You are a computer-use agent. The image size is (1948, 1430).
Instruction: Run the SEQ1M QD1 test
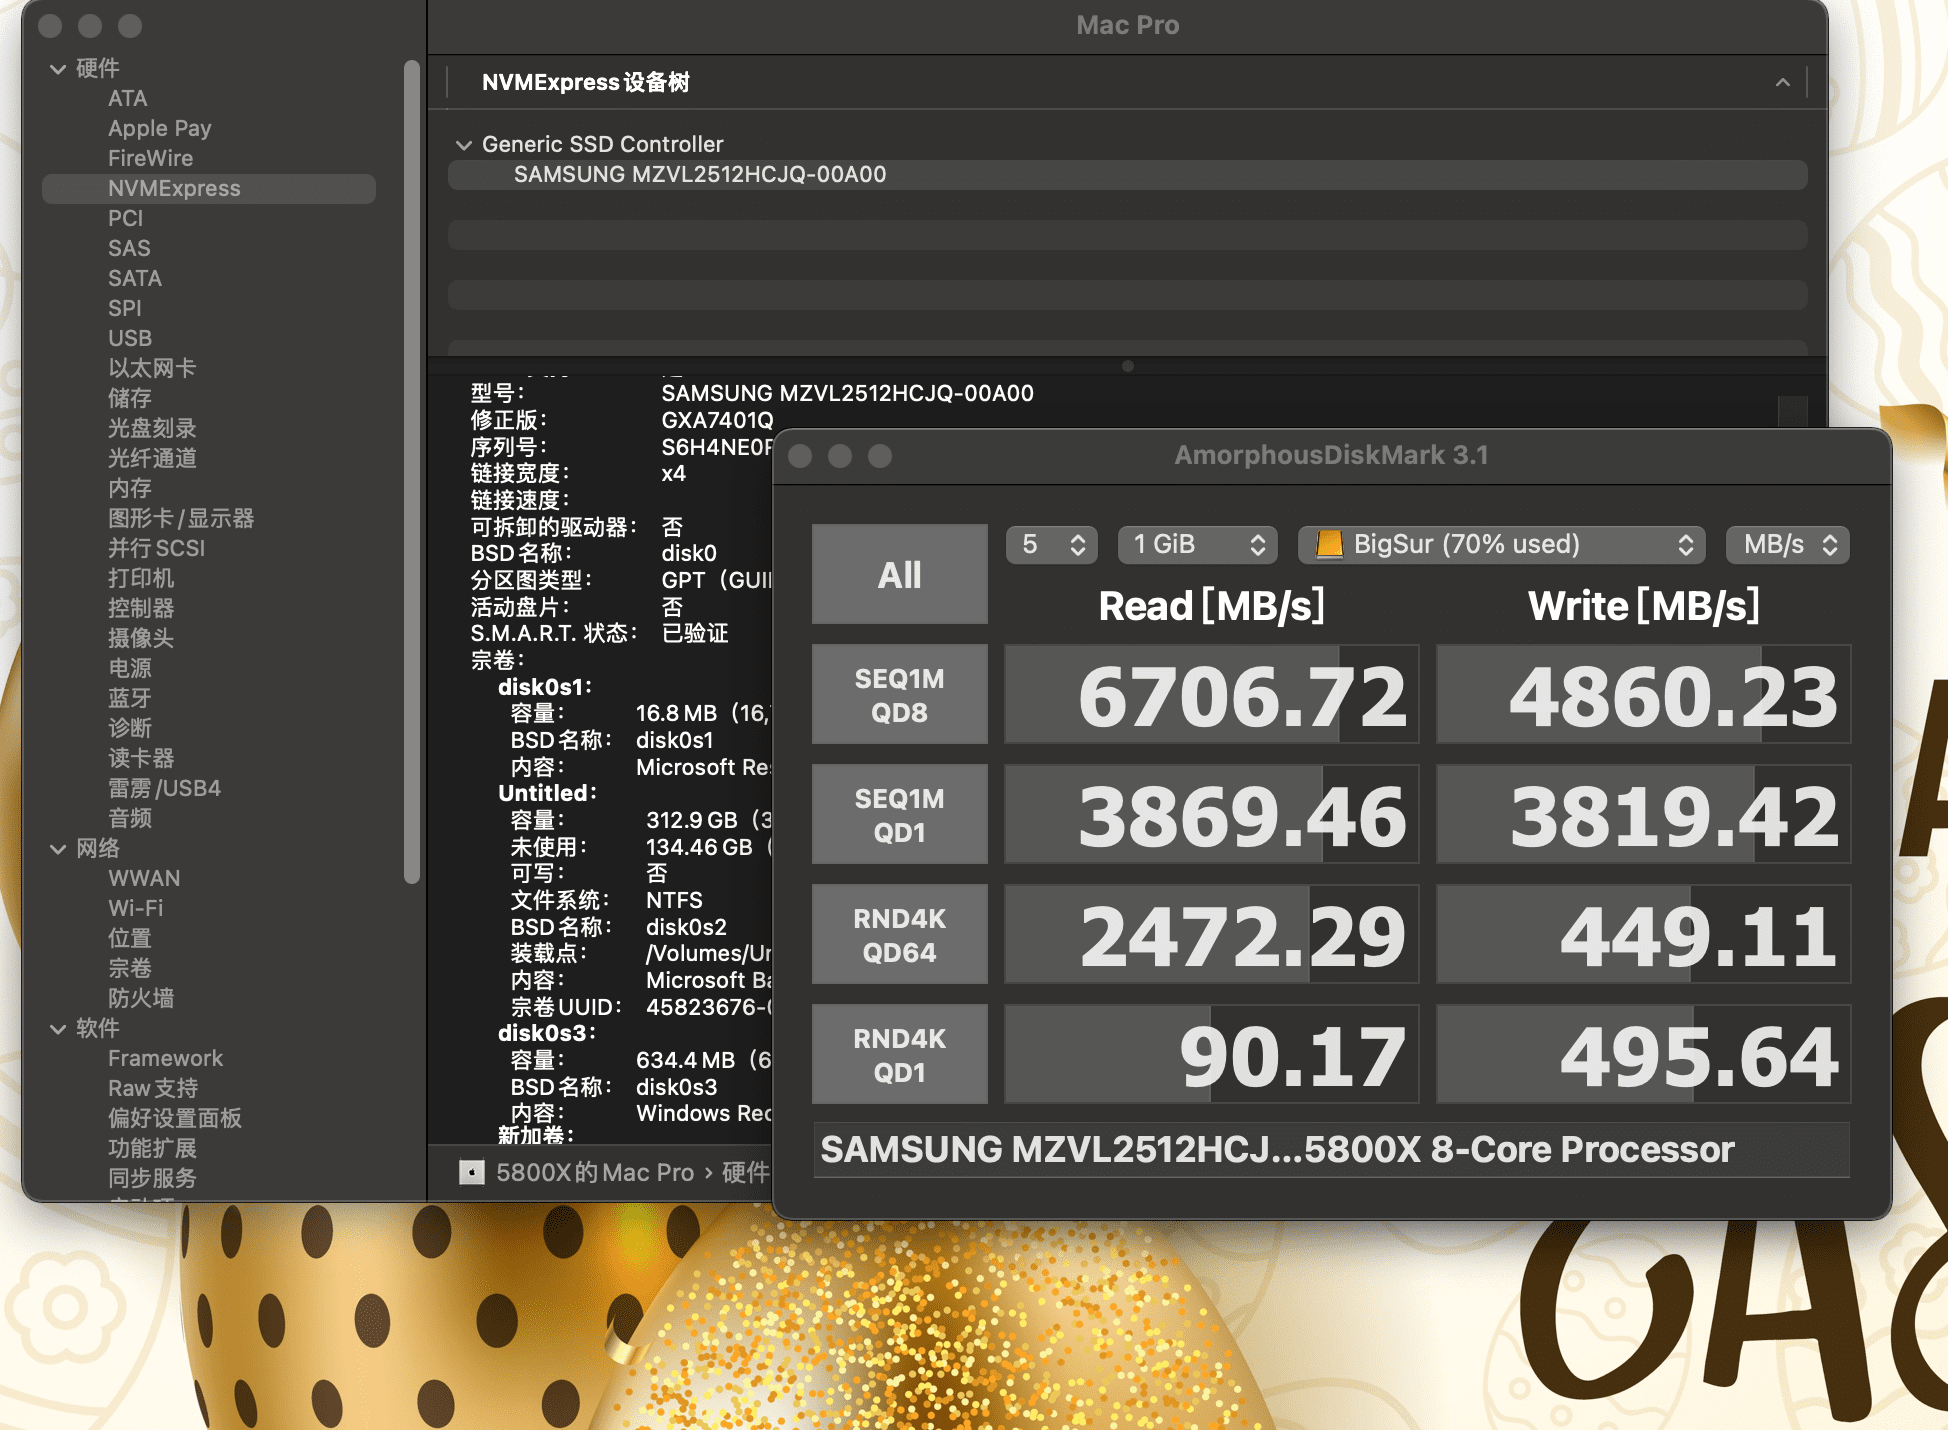coord(899,815)
